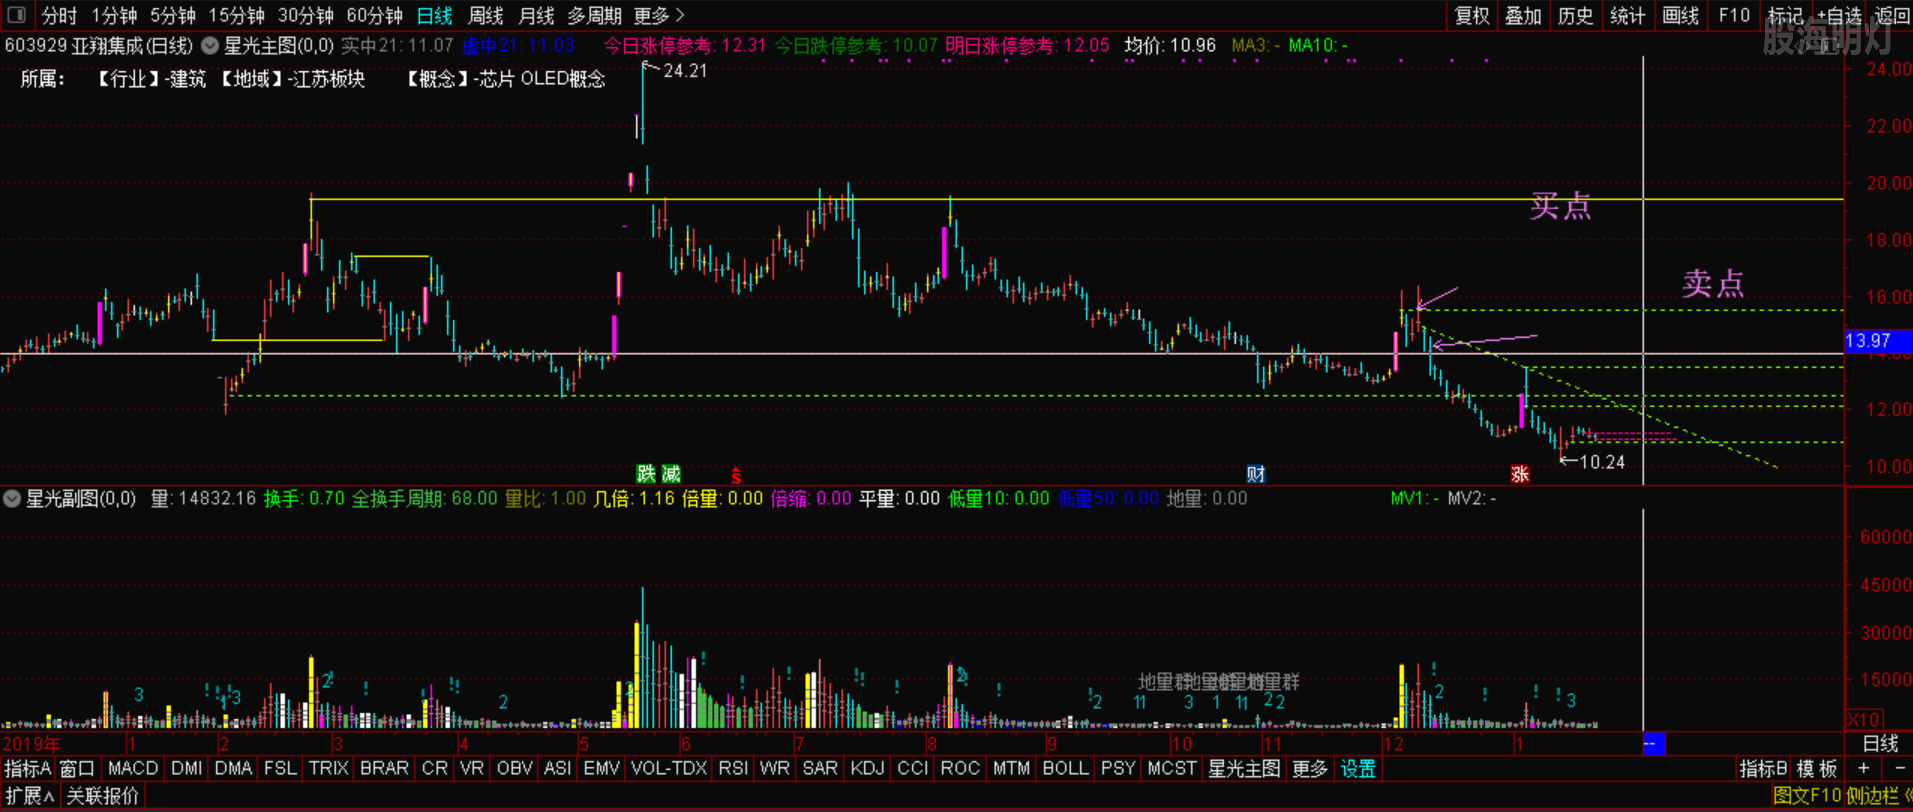This screenshot has width=1913, height=812.
Task: Switch to 周线 weekly chart
Action: (x=486, y=16)
